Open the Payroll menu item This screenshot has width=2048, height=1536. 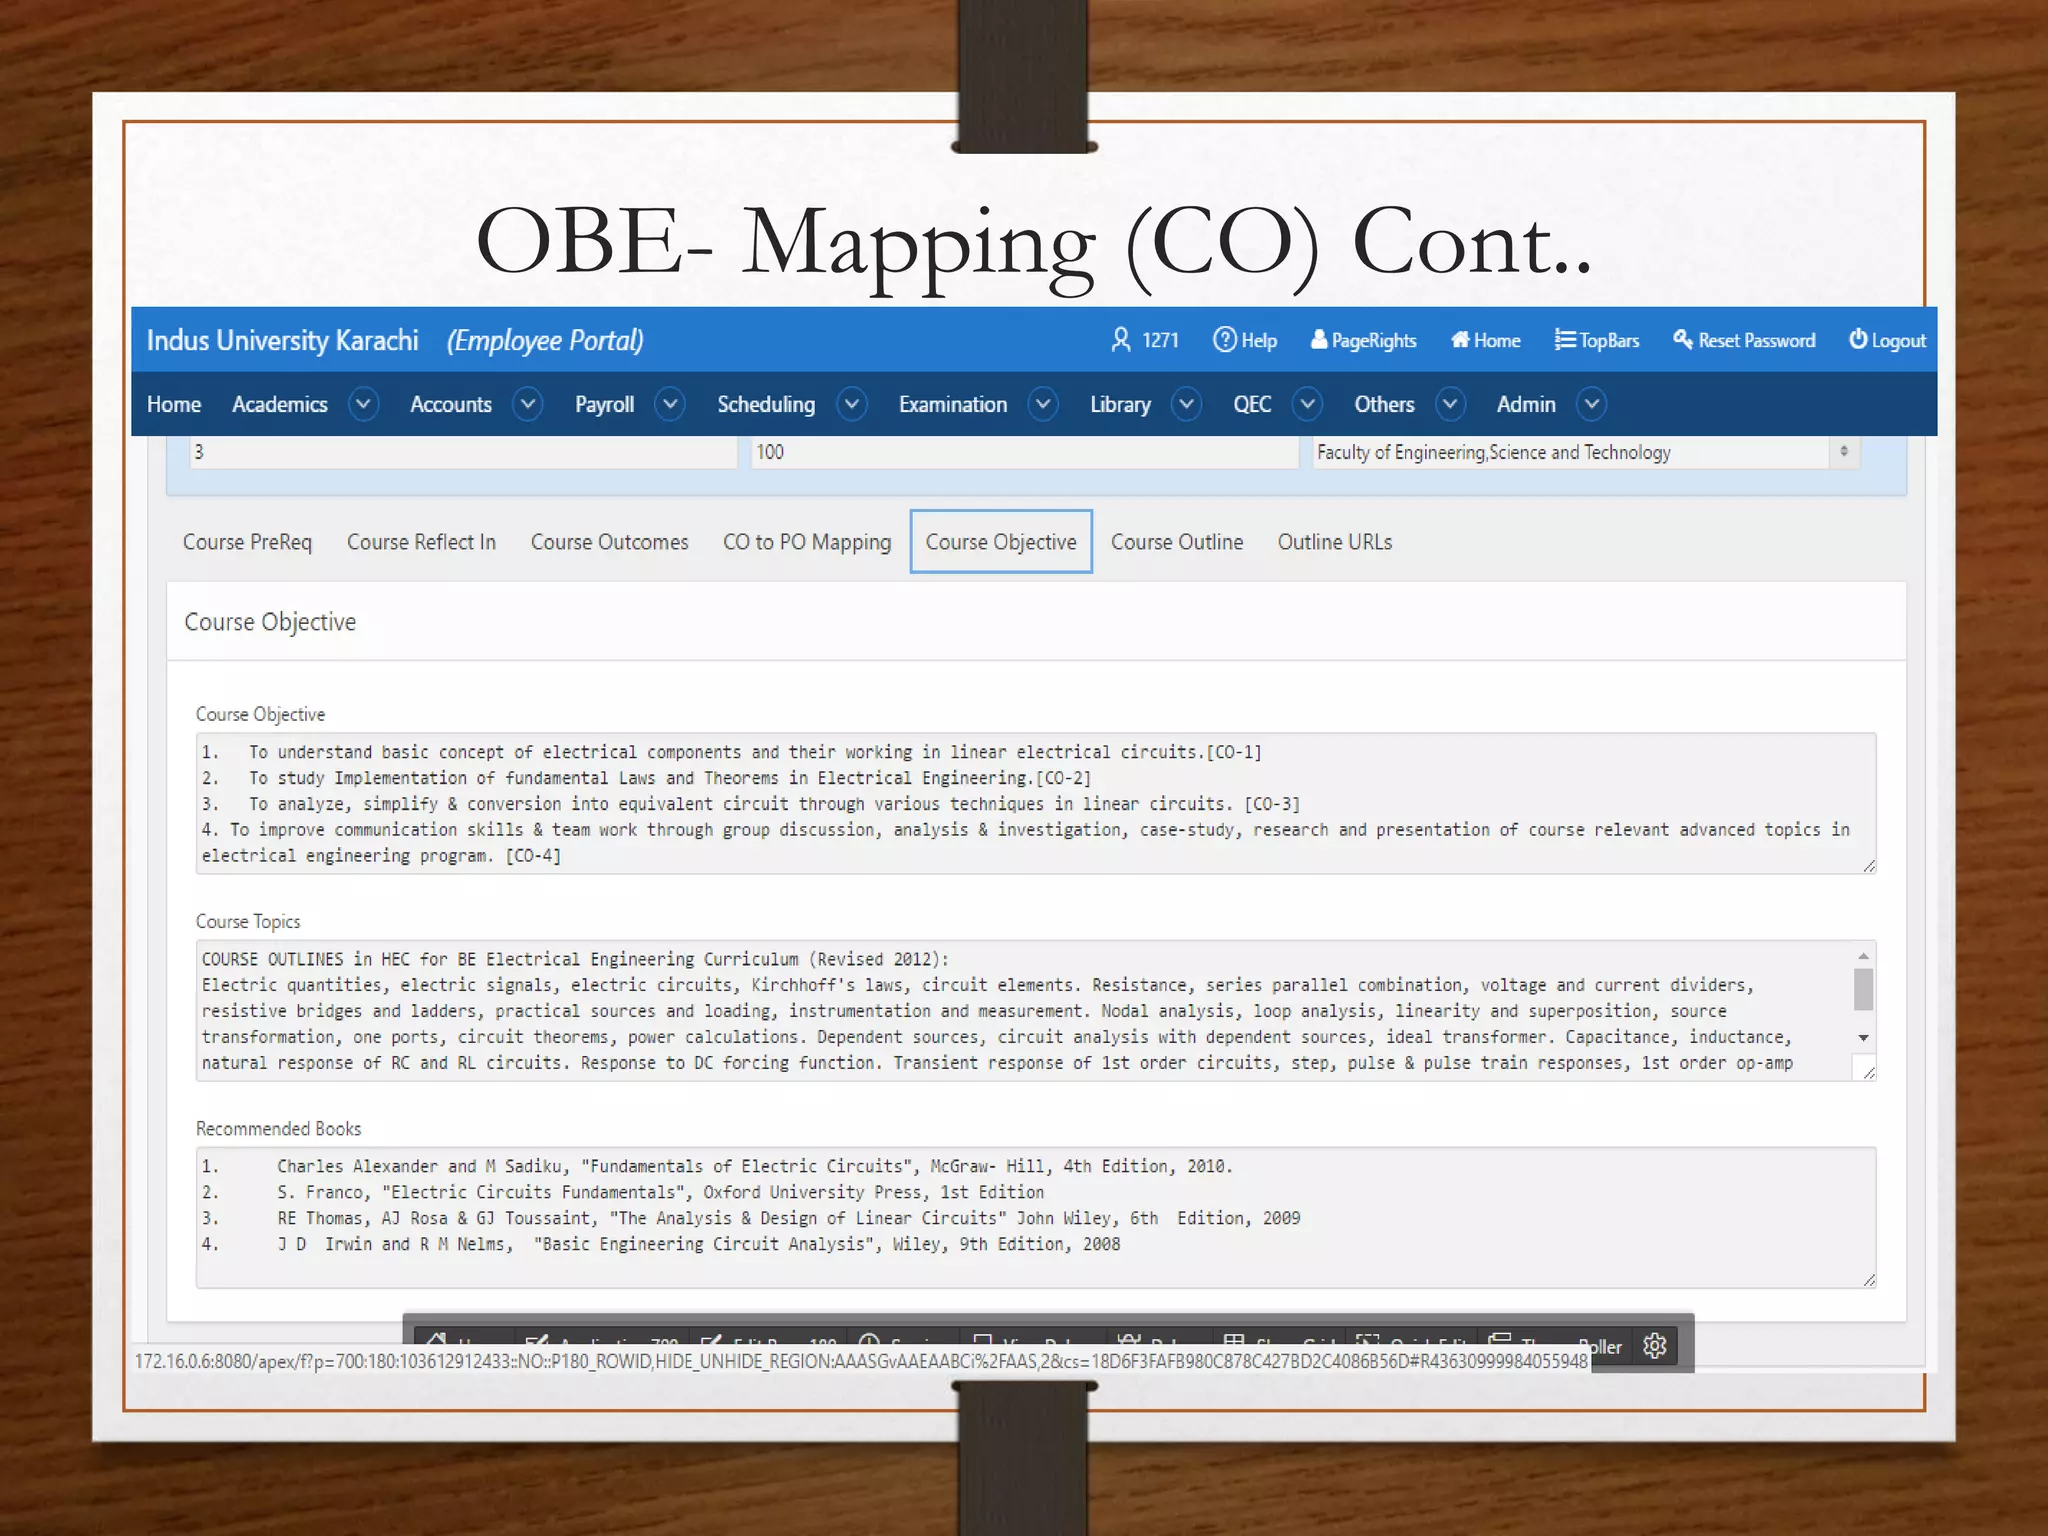pyautogui.click(x=604, y=404)
